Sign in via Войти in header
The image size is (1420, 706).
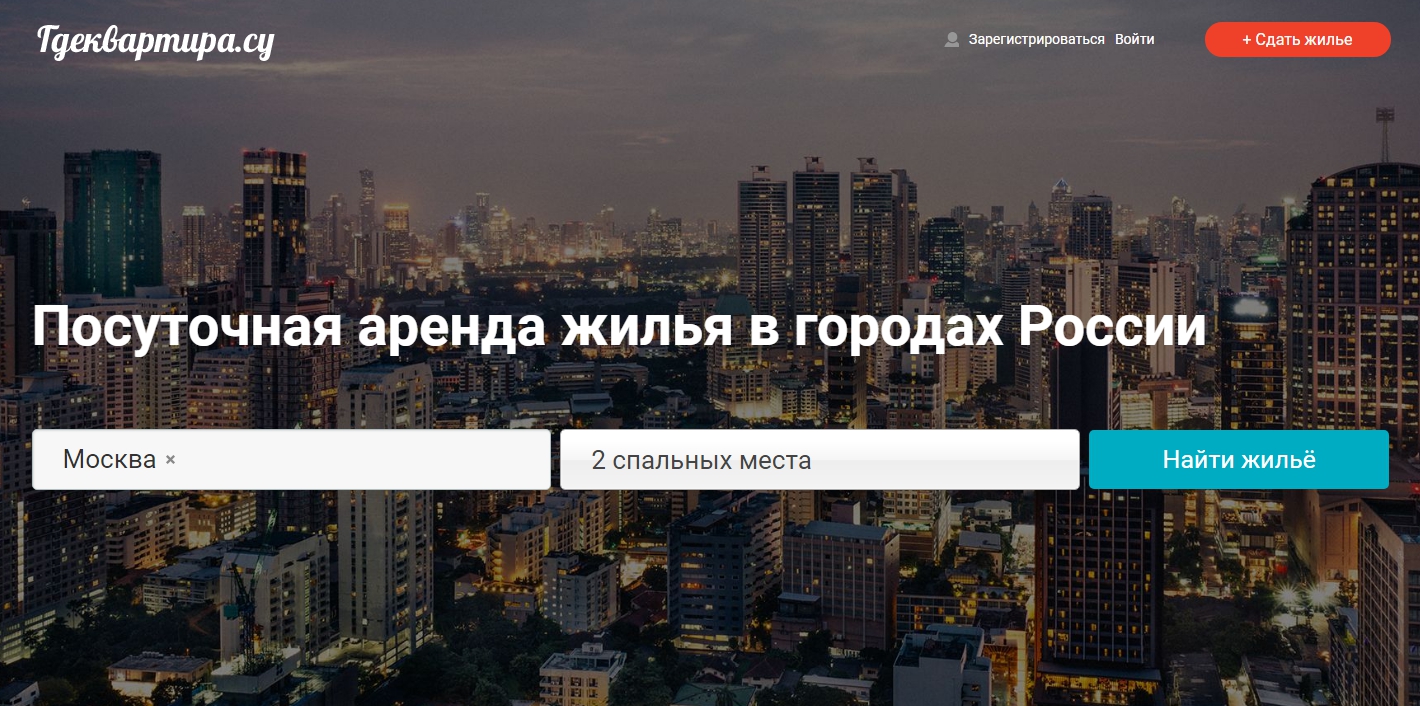tap(1135, 40)
